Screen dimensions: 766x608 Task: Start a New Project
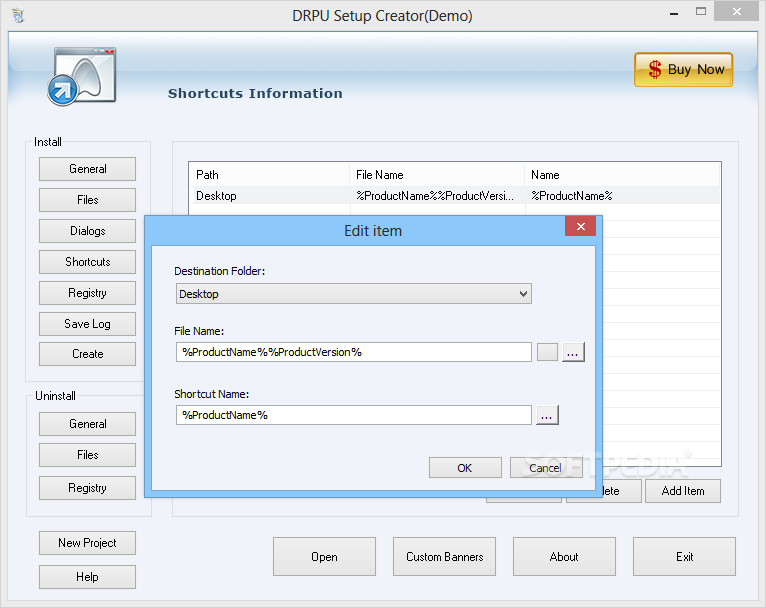click(87, 543)
